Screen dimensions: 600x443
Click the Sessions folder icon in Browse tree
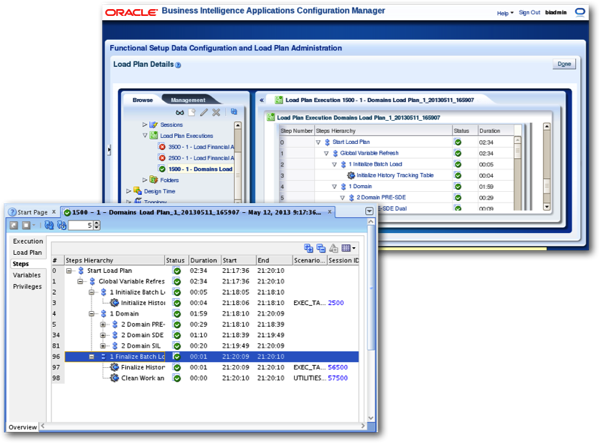coord(153,125)
